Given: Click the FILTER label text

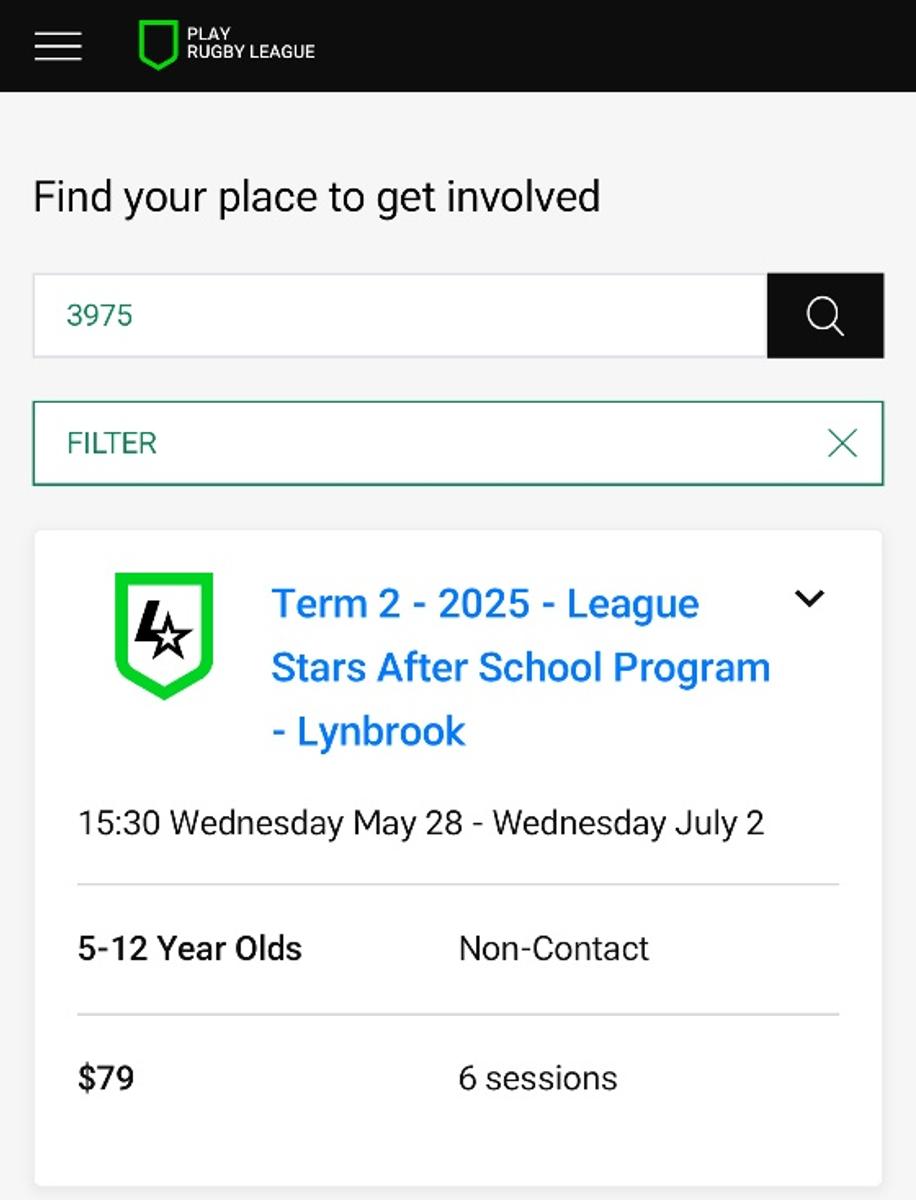Looking at the screenshot, I should [x=112, y=443].
